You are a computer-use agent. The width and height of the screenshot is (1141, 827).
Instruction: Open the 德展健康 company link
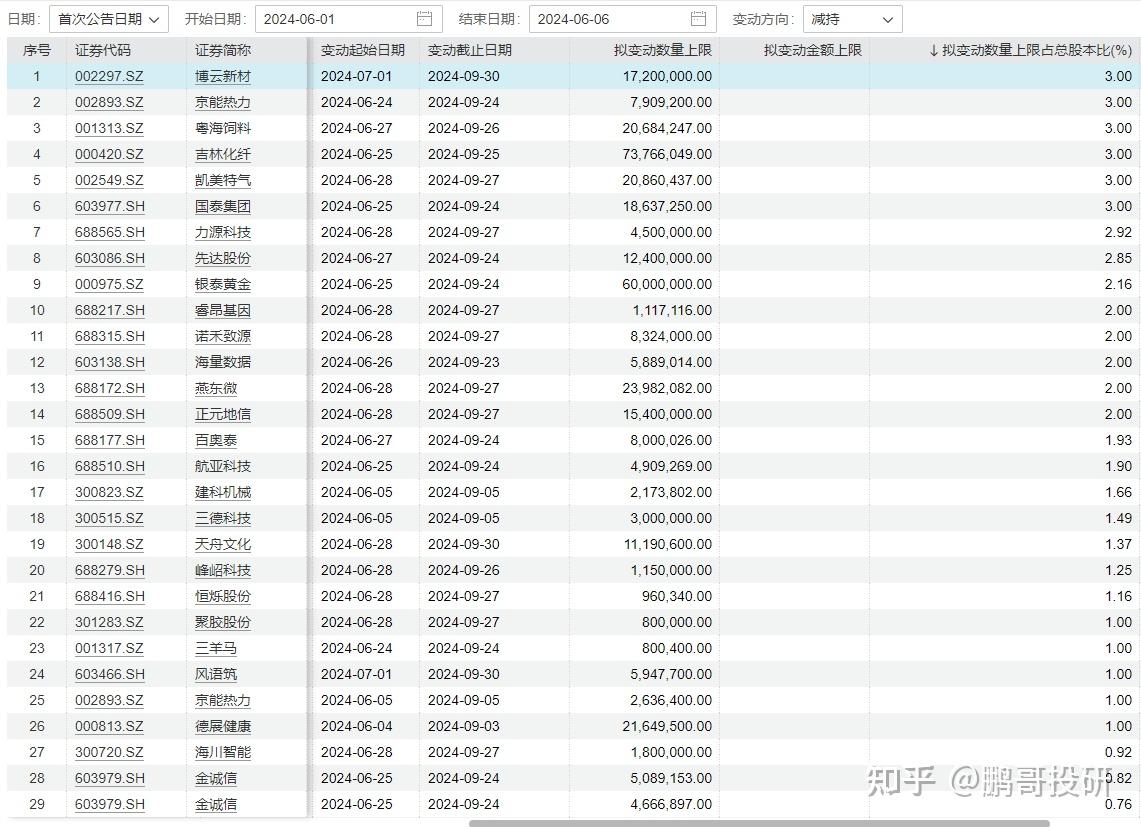222,726
